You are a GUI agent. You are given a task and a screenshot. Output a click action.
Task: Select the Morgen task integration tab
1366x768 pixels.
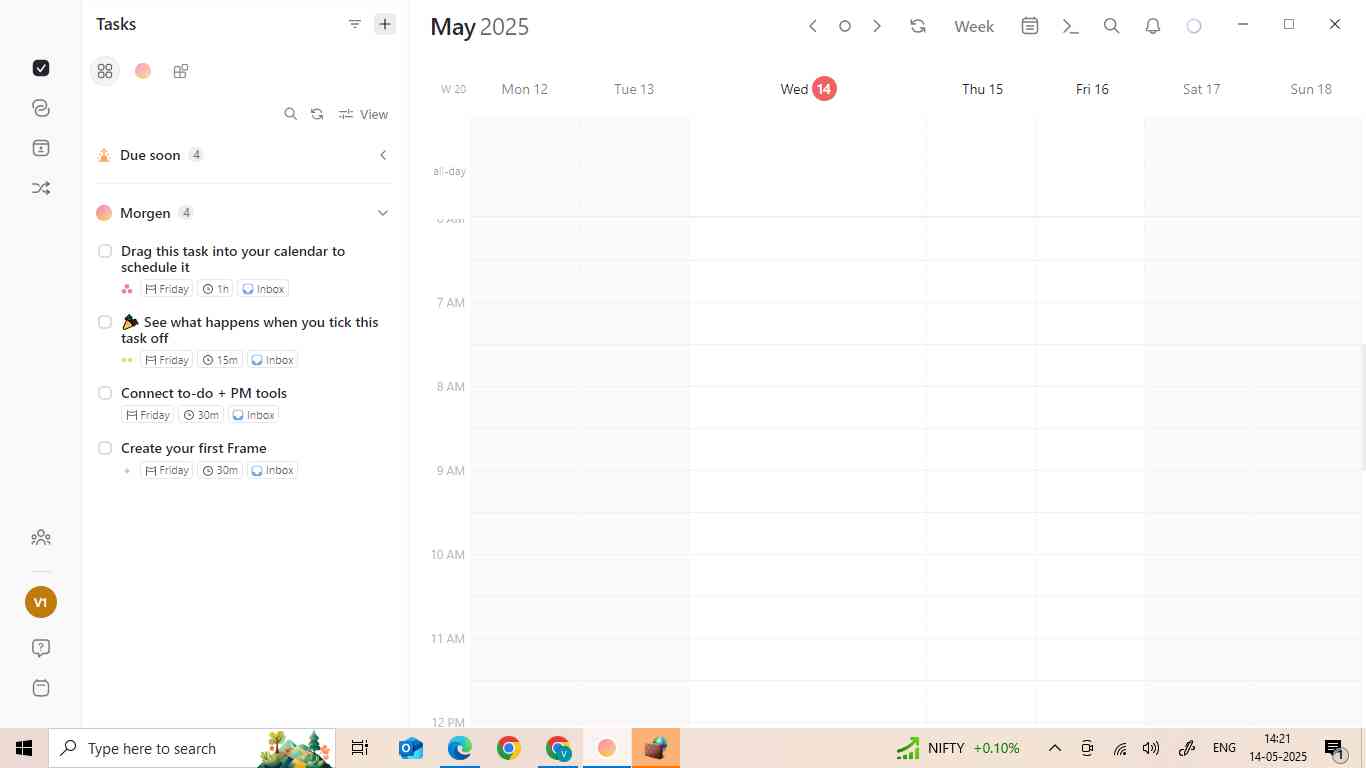coord(143,71)
